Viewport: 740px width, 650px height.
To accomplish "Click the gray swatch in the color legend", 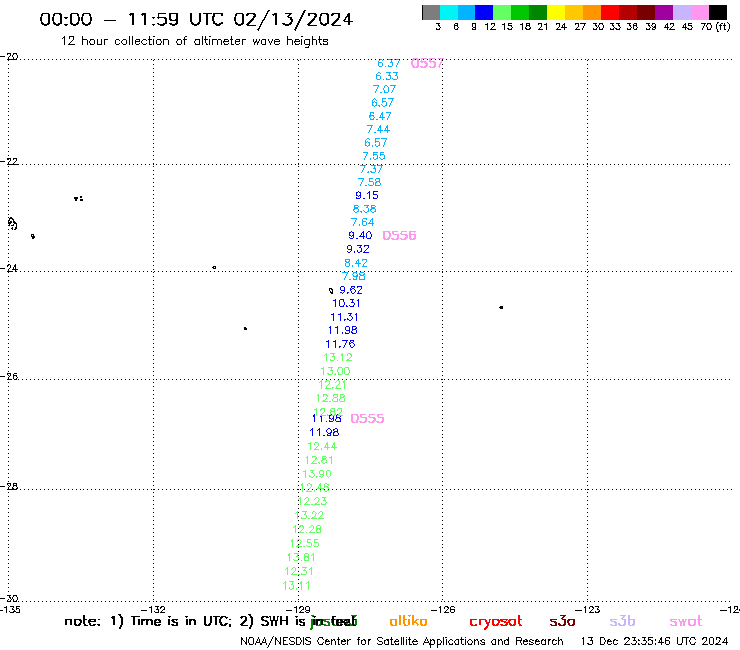I will [431, 12].
